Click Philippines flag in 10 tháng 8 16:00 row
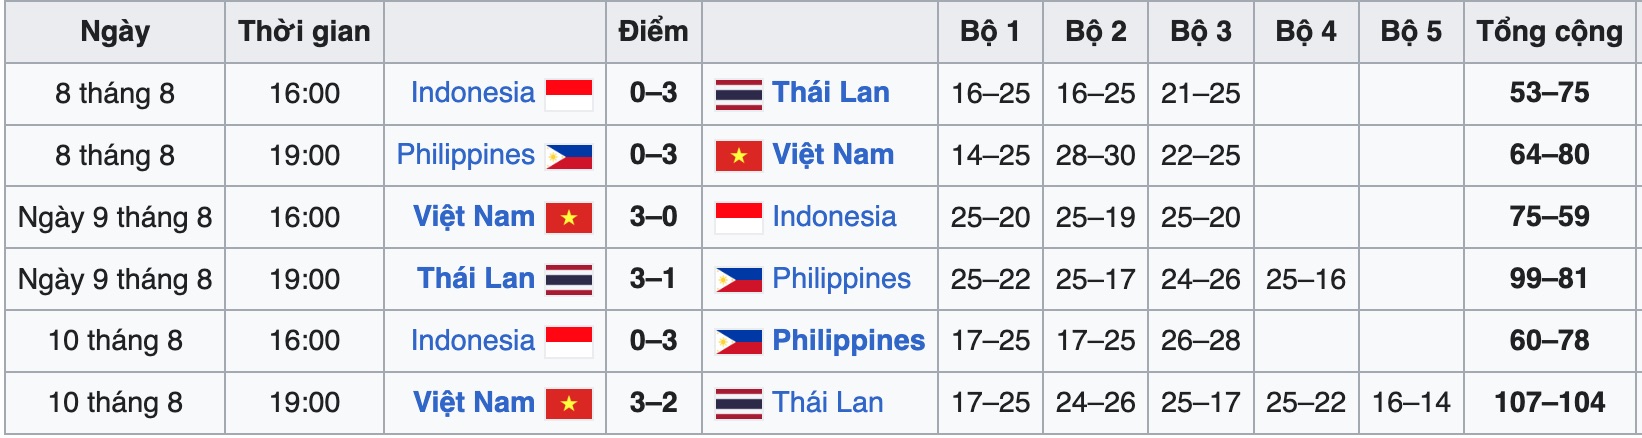Viewport: 1642px width, 438px height. (739, 342)
